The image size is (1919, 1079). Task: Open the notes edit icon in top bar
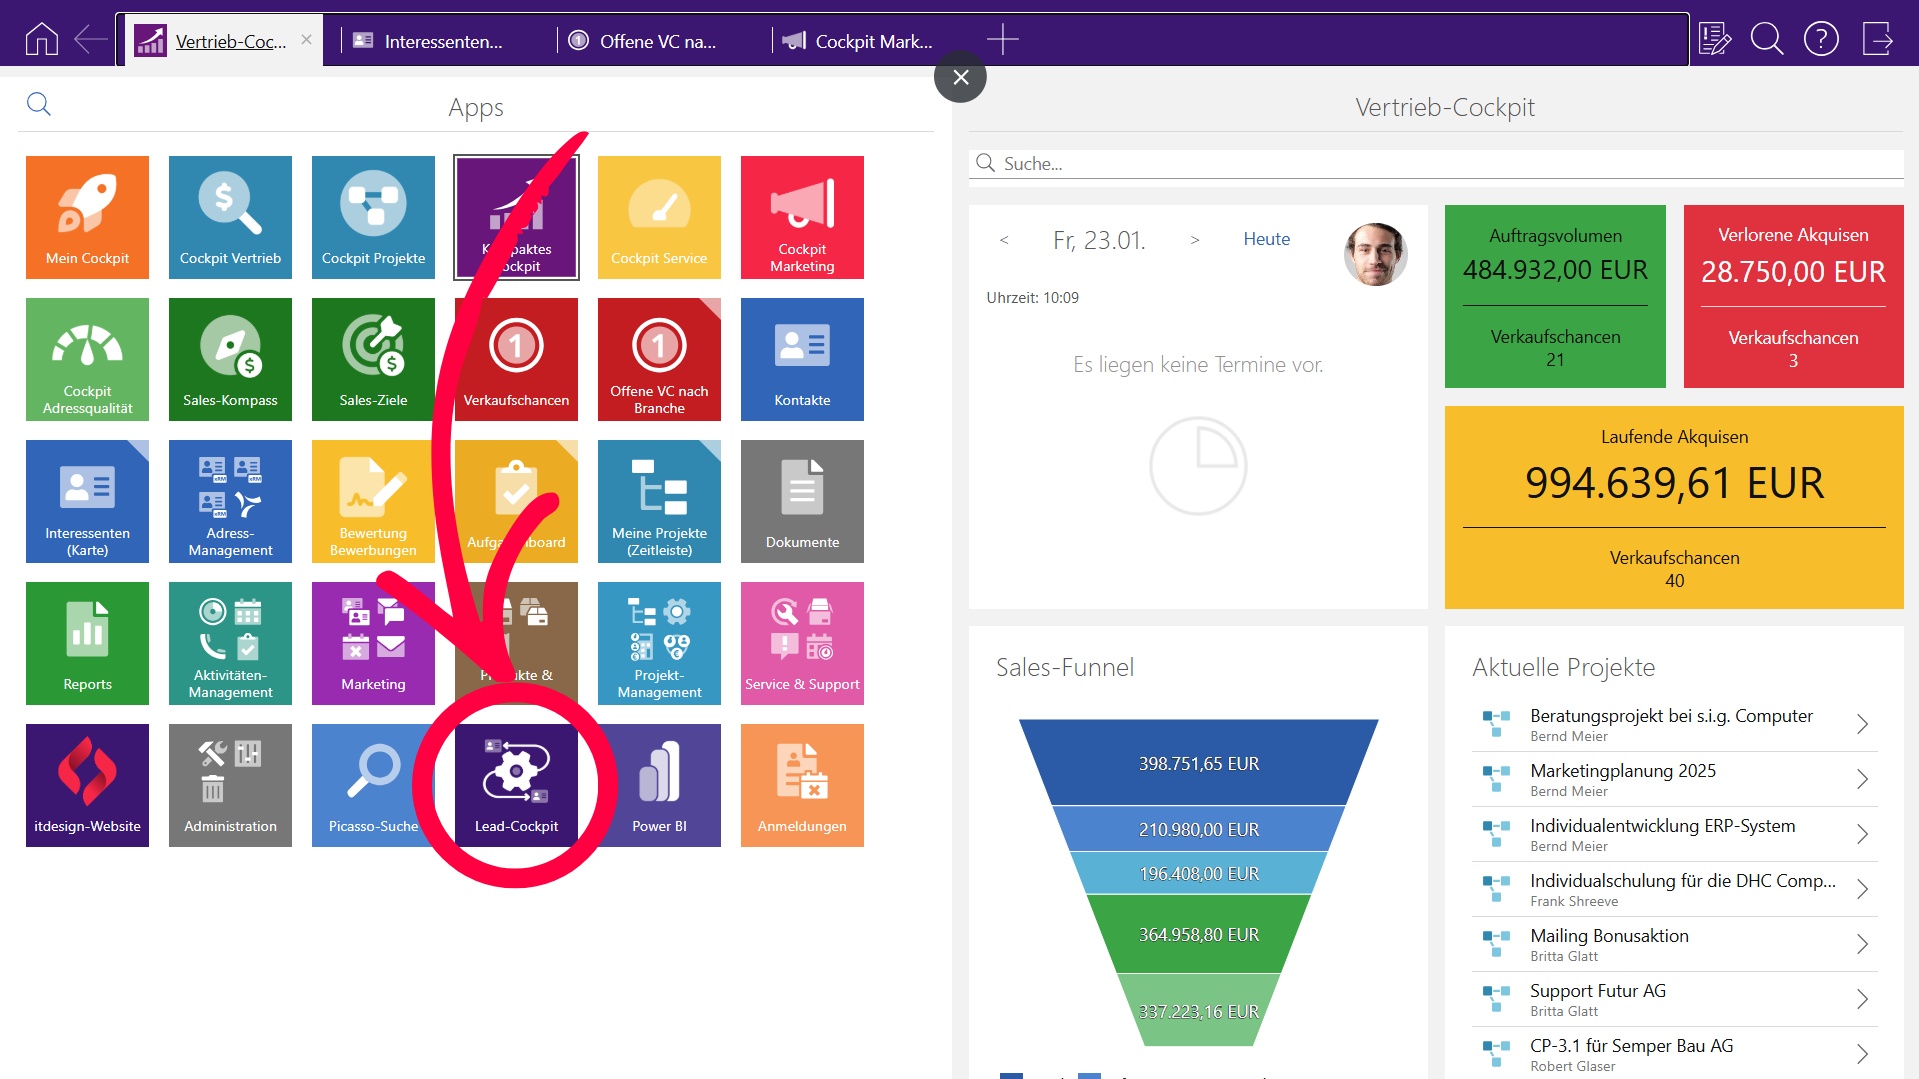[1714, 40]
